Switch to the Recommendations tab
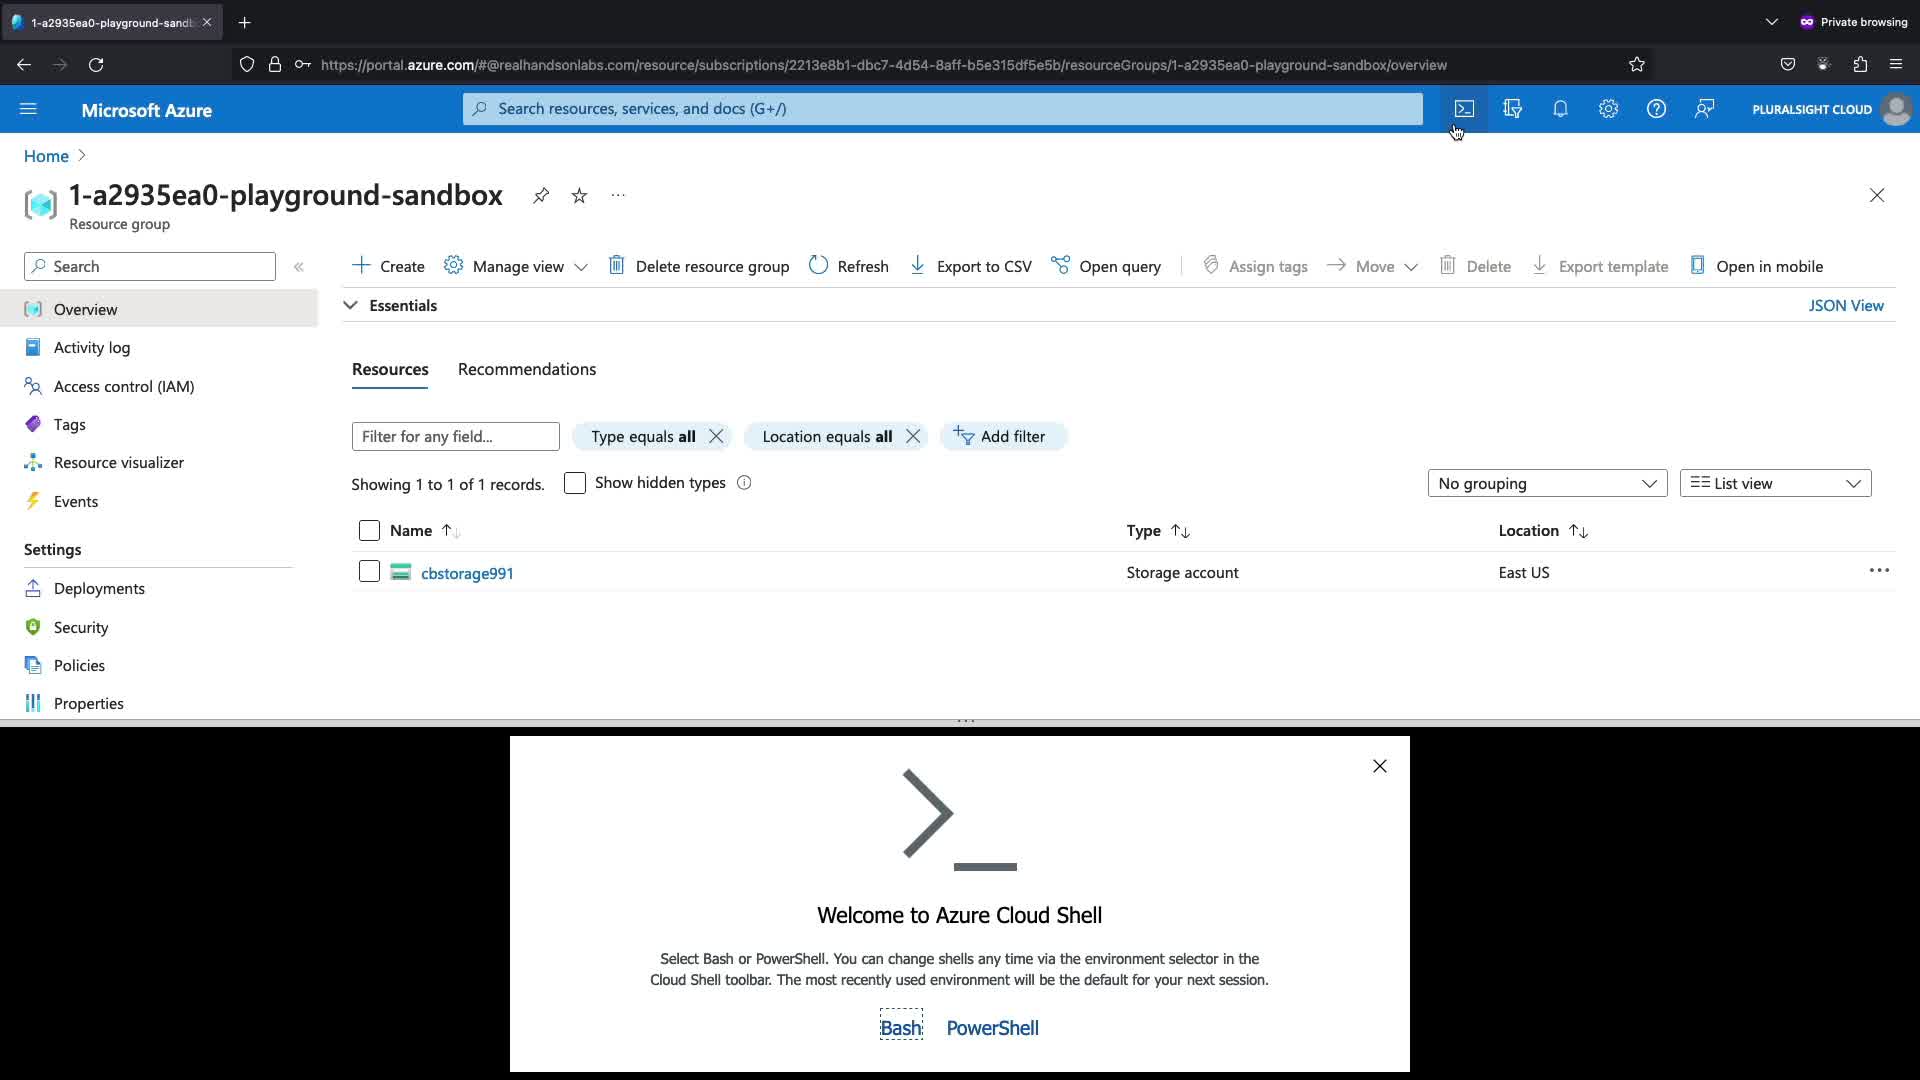The image size is (1920, 1080). coord(527,369)
